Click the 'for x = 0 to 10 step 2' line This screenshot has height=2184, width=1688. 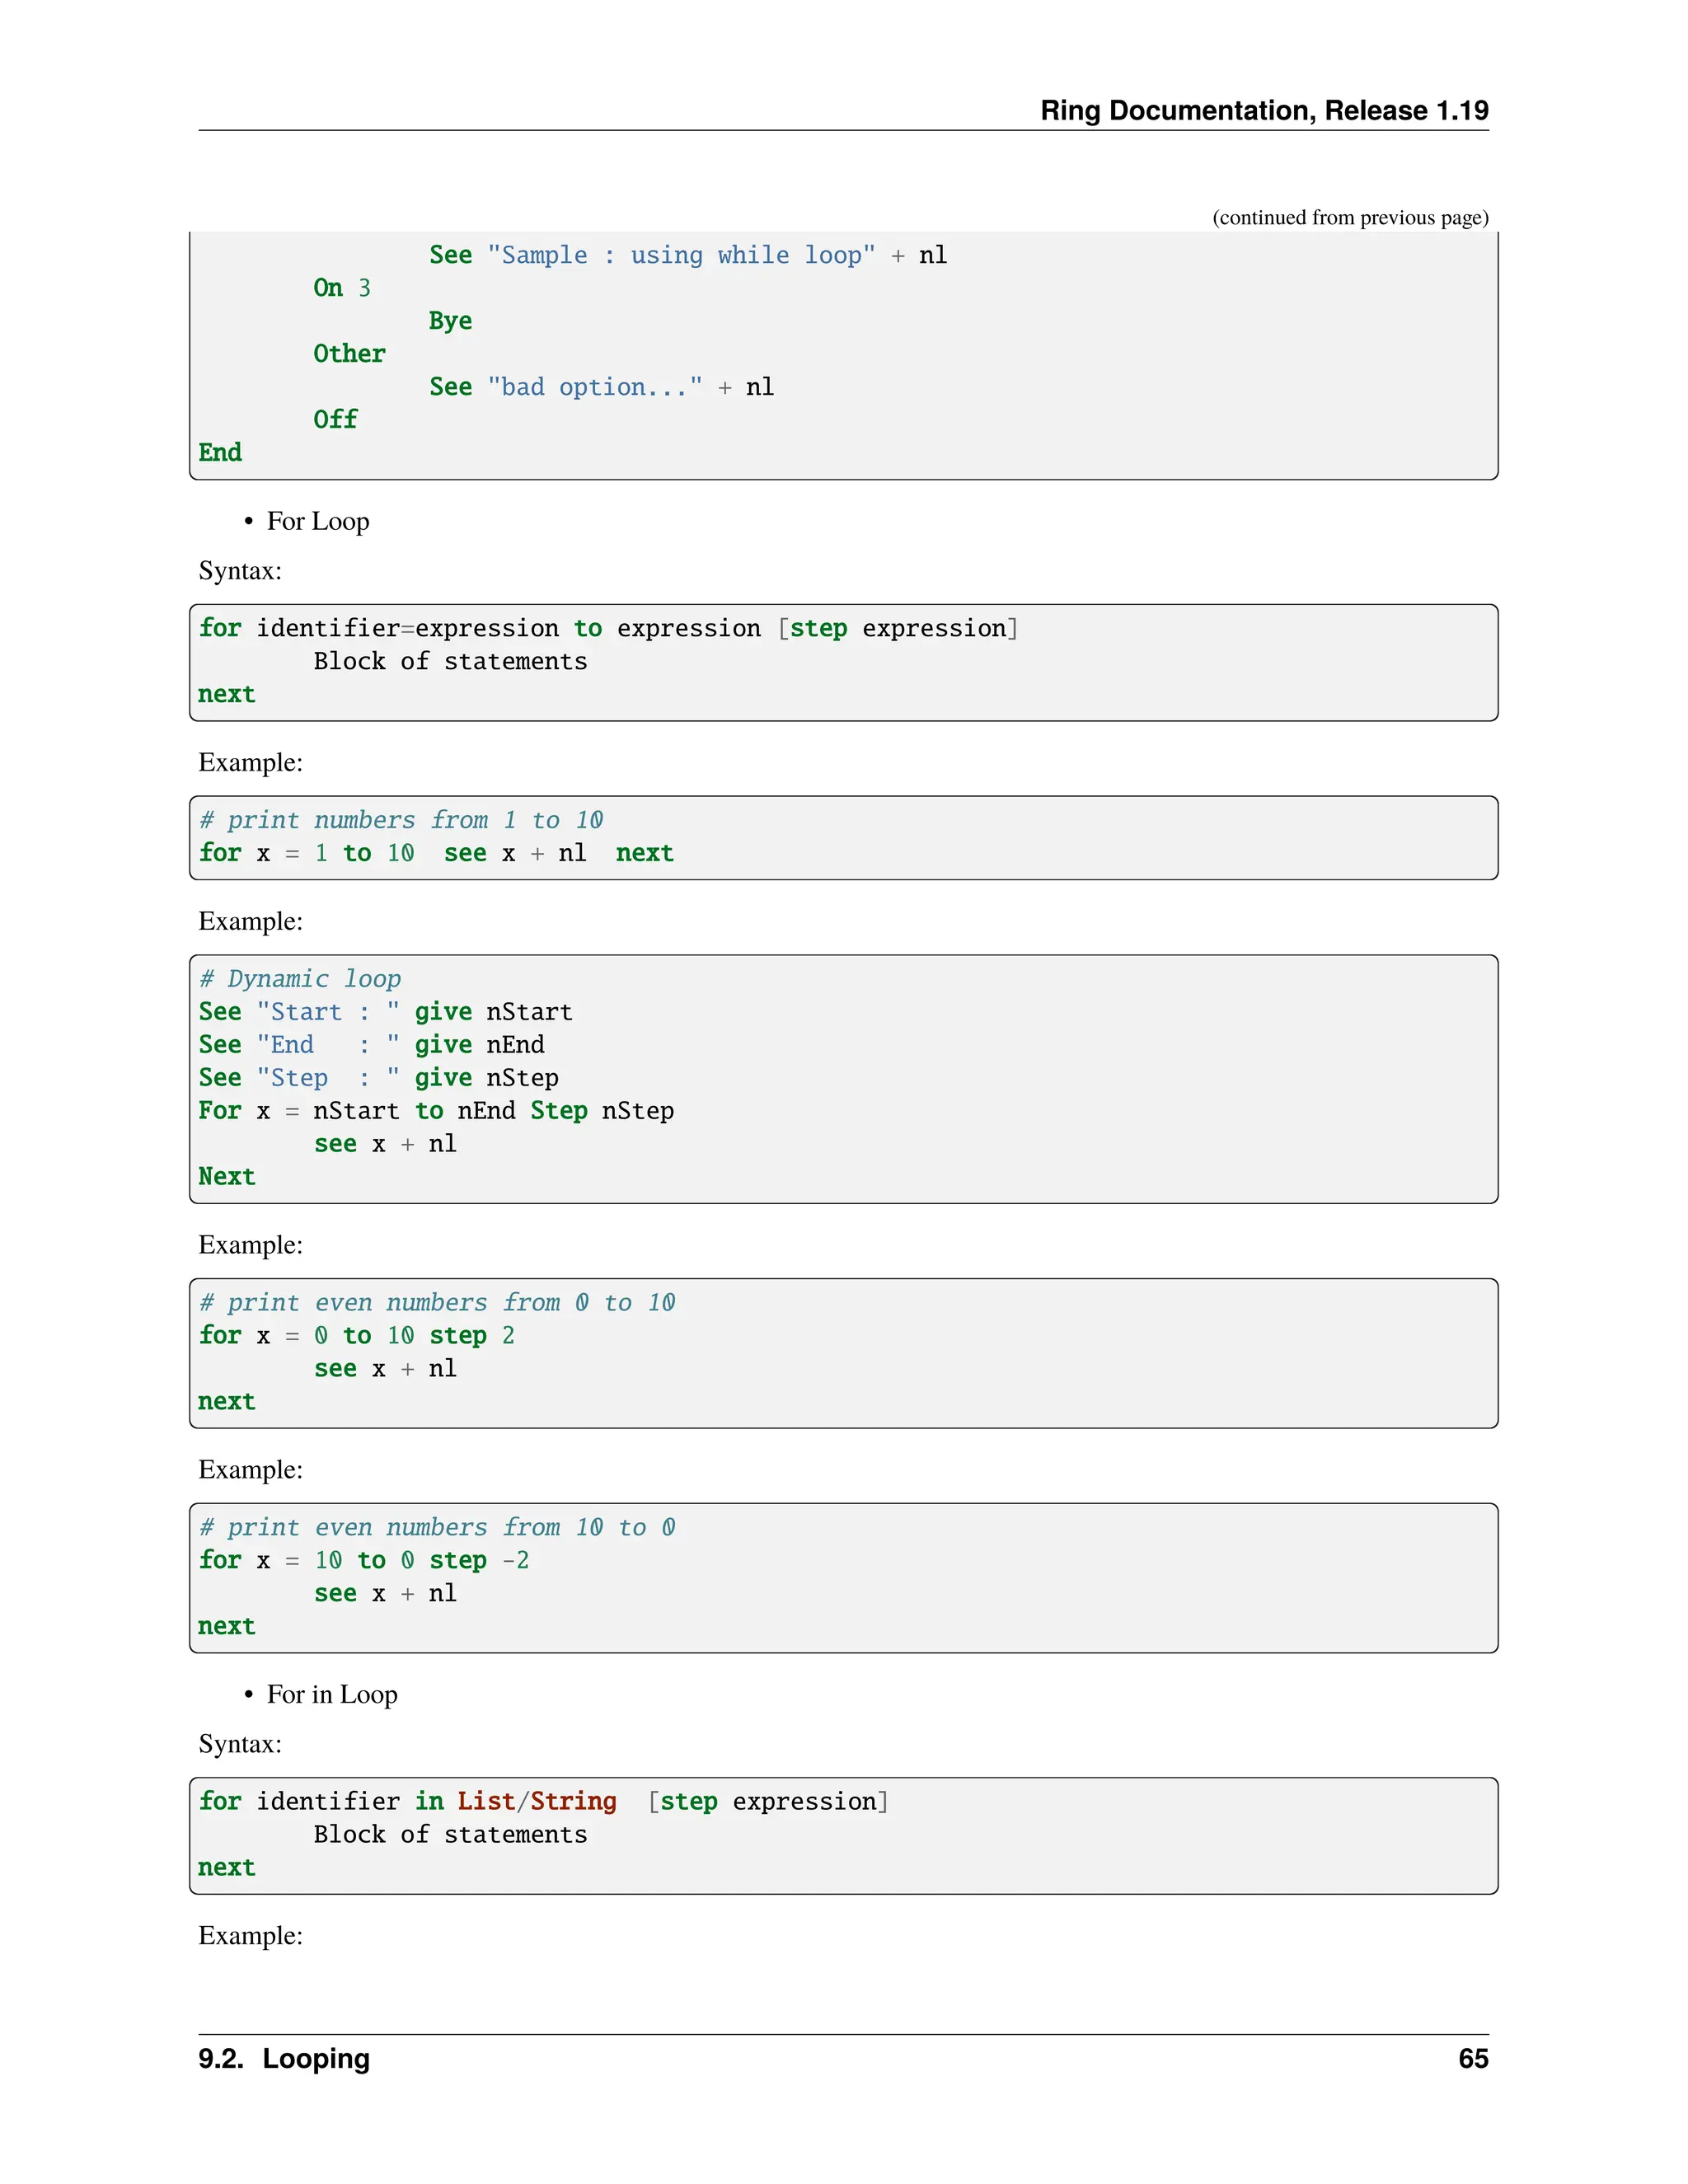point(357,1335)
